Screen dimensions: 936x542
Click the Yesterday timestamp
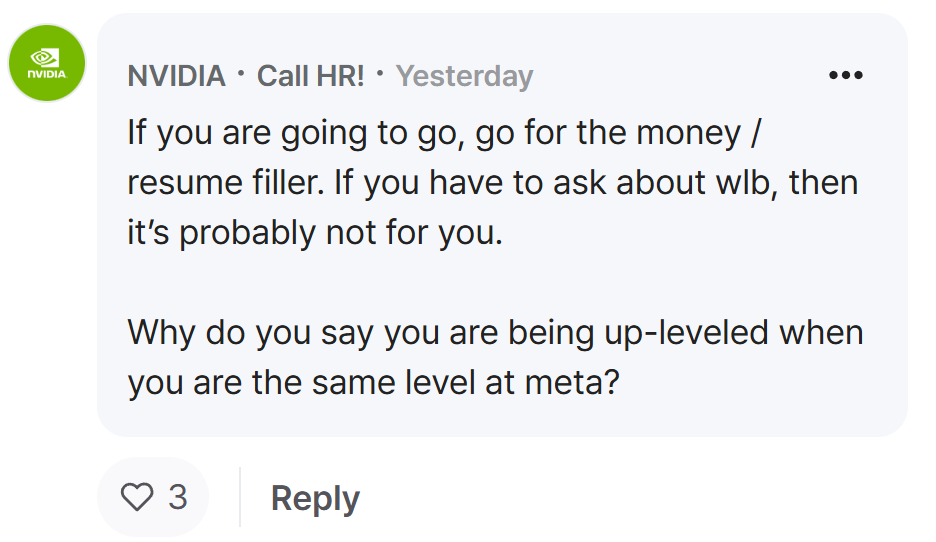click(464, 76)
